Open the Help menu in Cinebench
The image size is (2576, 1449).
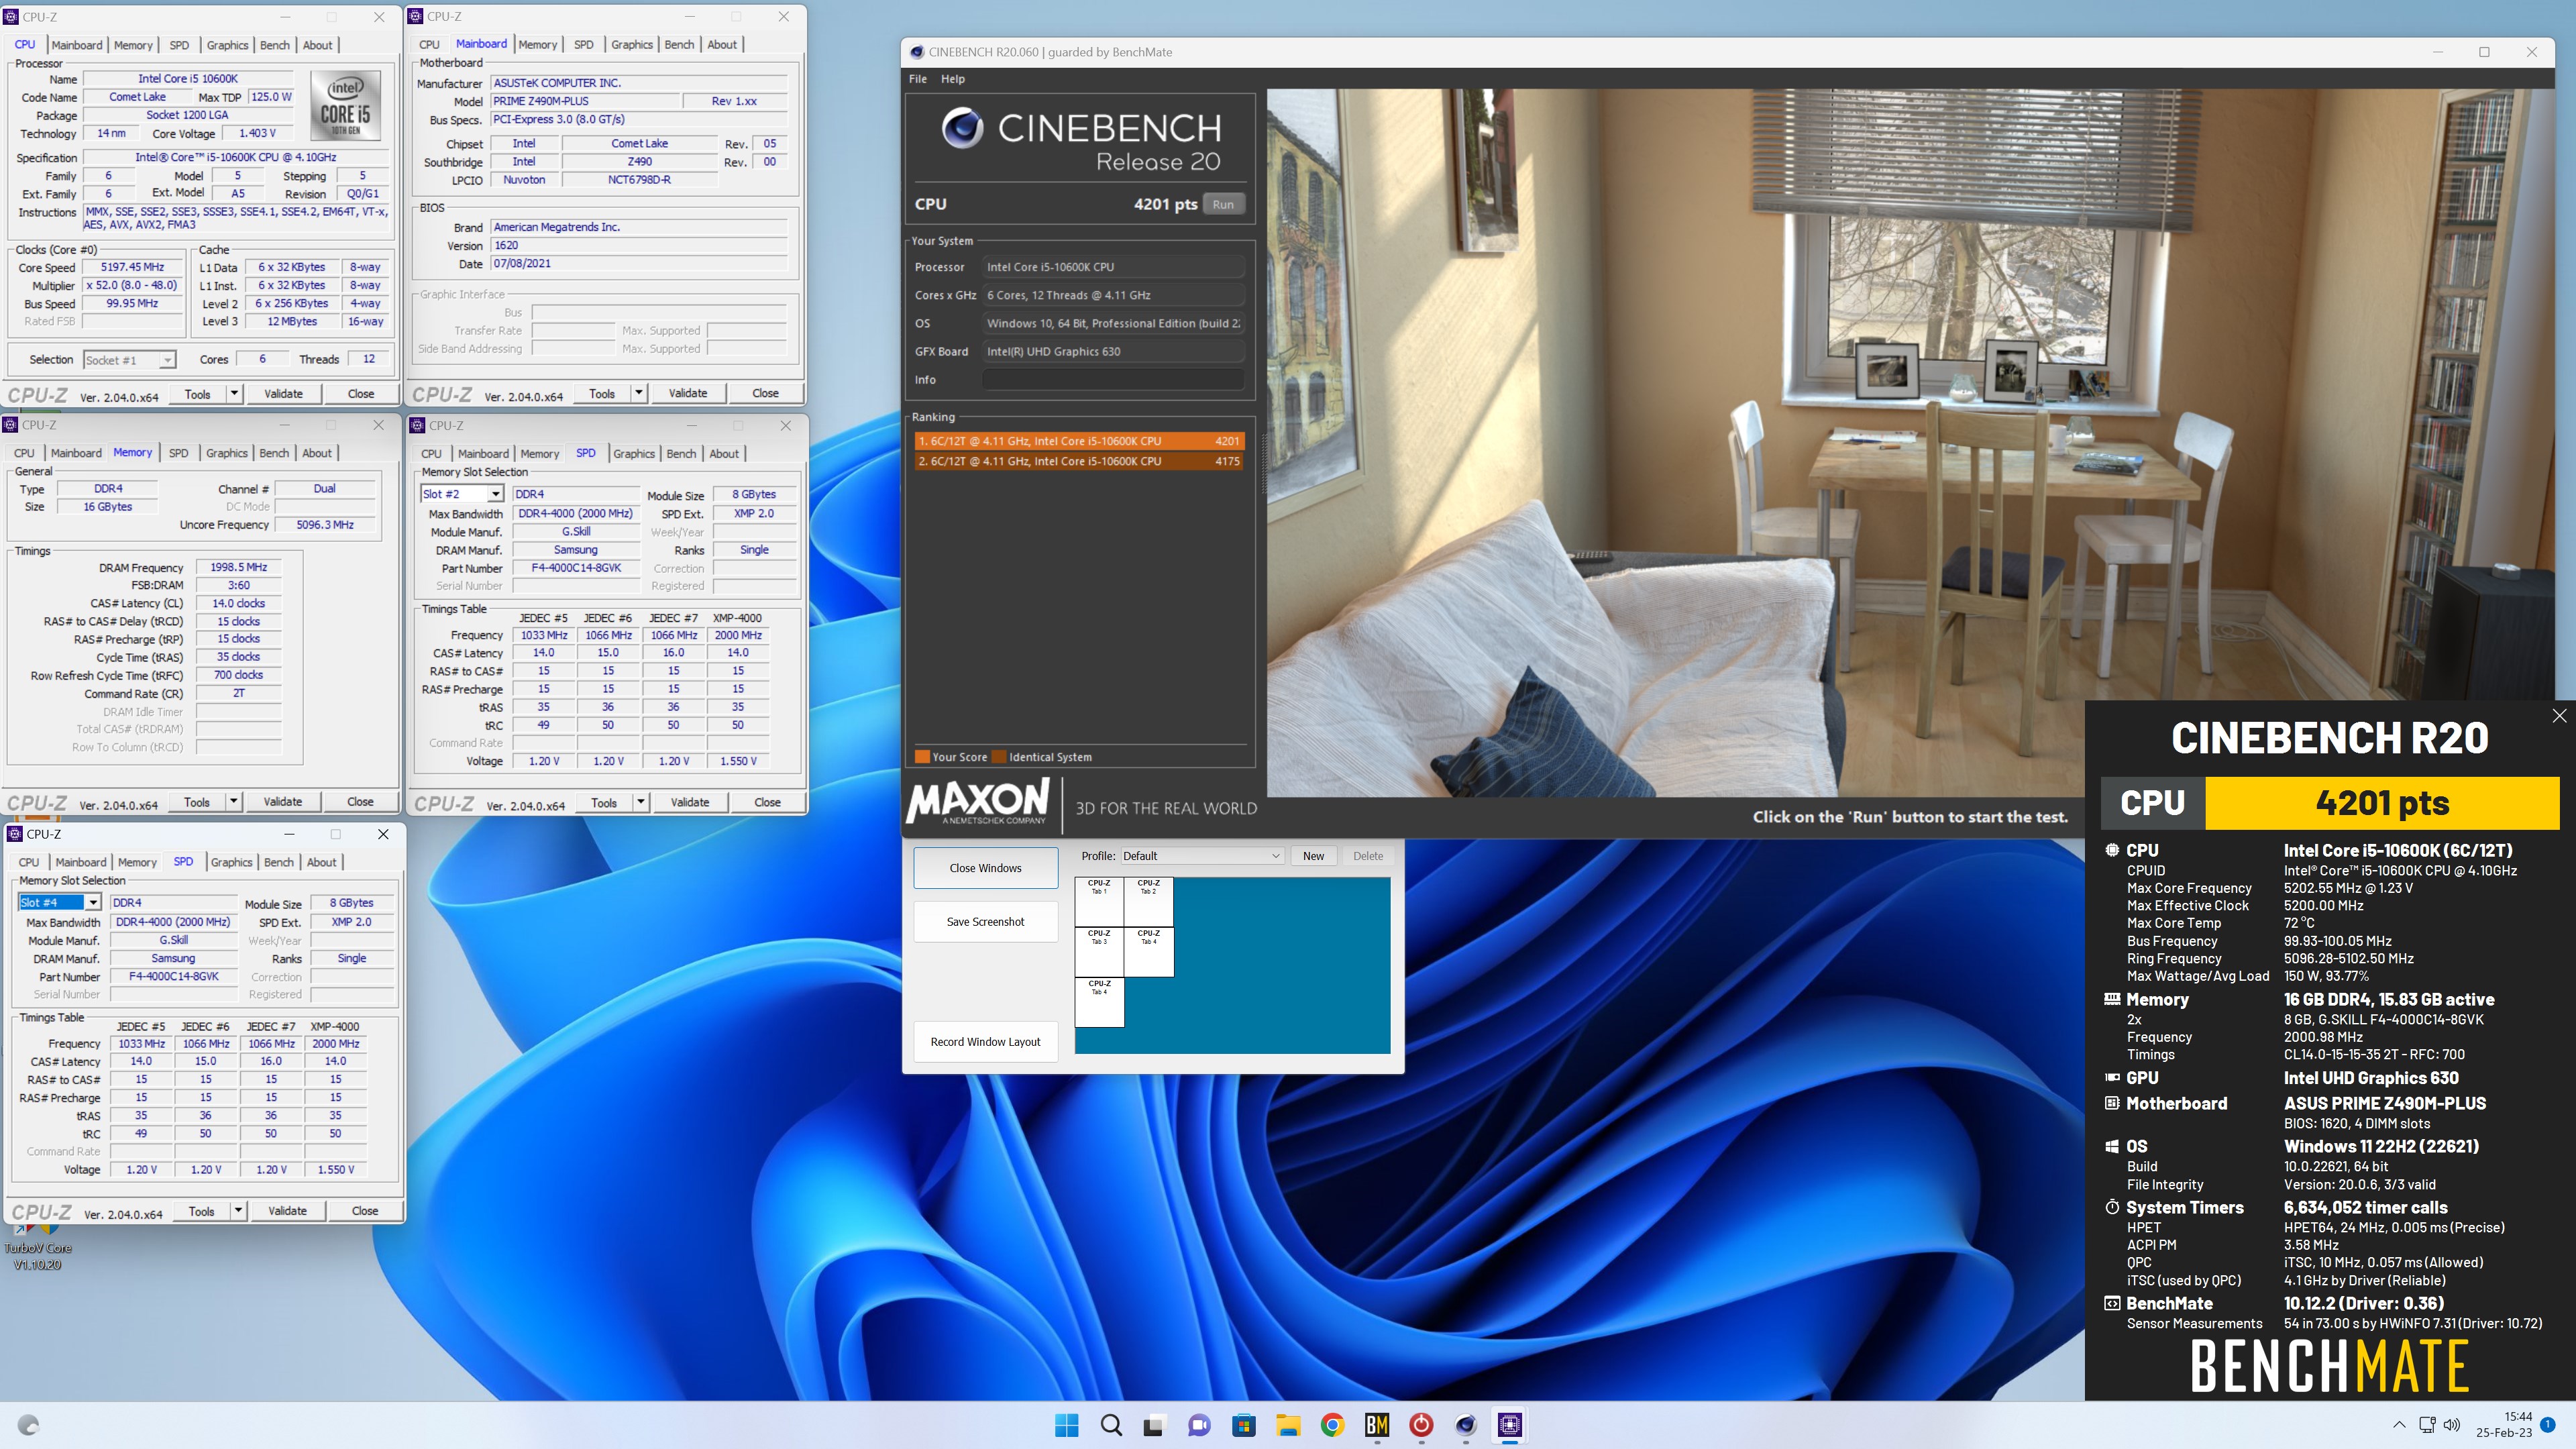pyautogui.click(x=952, y=79)
